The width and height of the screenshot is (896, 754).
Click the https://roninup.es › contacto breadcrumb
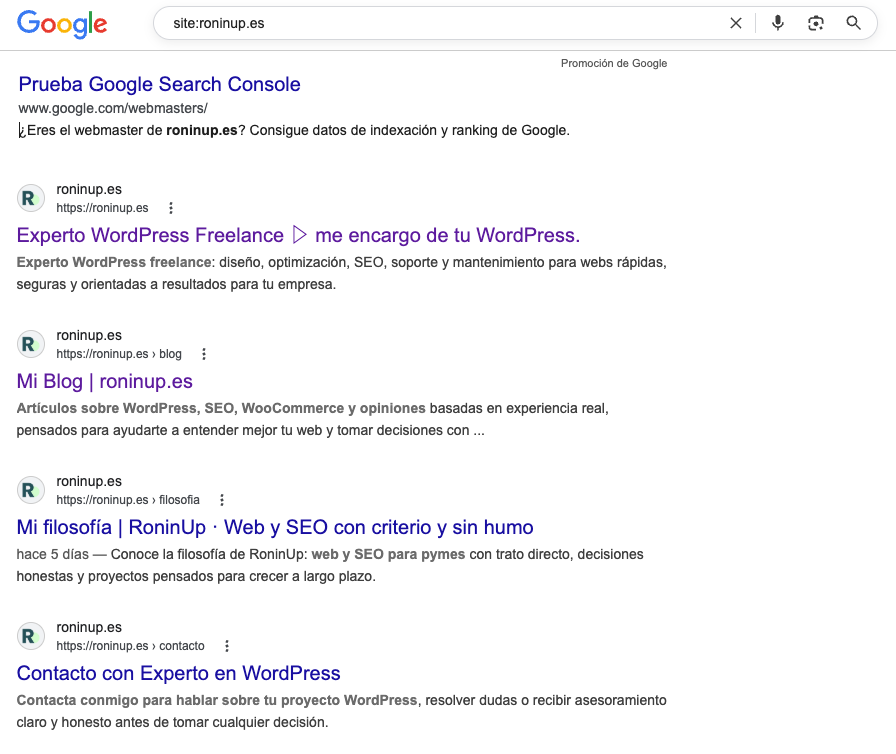click(130, 646)
